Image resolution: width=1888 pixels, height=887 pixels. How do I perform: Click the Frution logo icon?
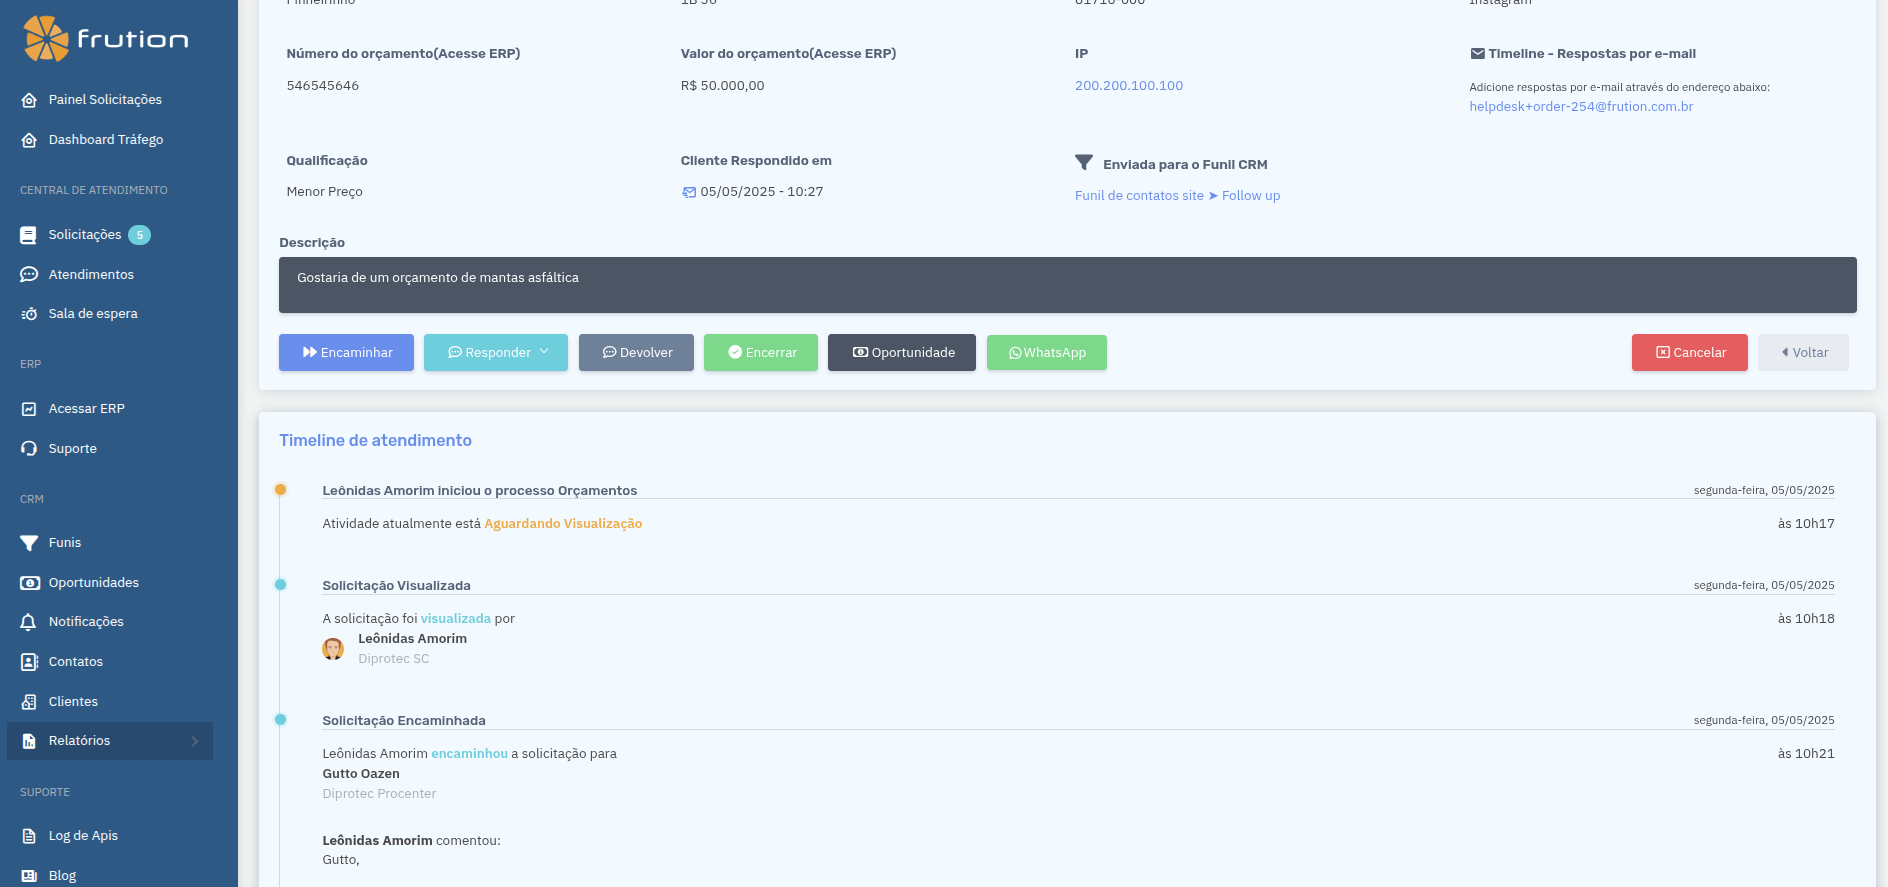(46, 39)
